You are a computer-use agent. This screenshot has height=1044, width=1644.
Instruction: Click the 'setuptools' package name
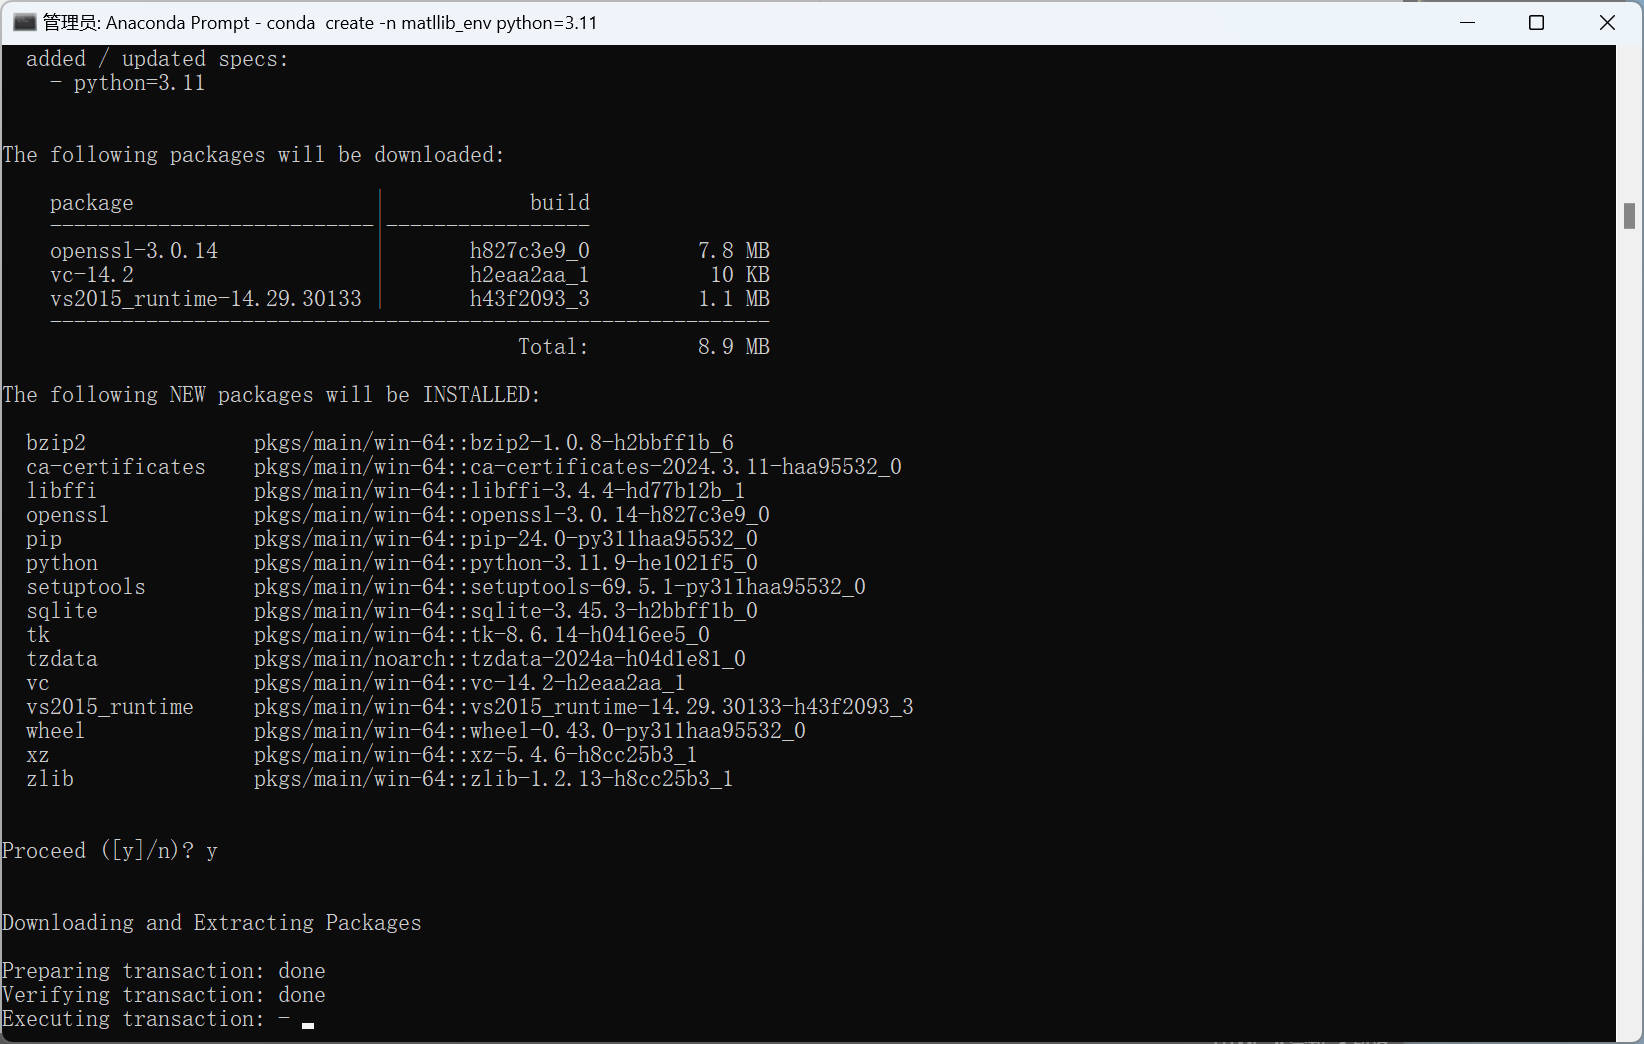click(86, 587)
